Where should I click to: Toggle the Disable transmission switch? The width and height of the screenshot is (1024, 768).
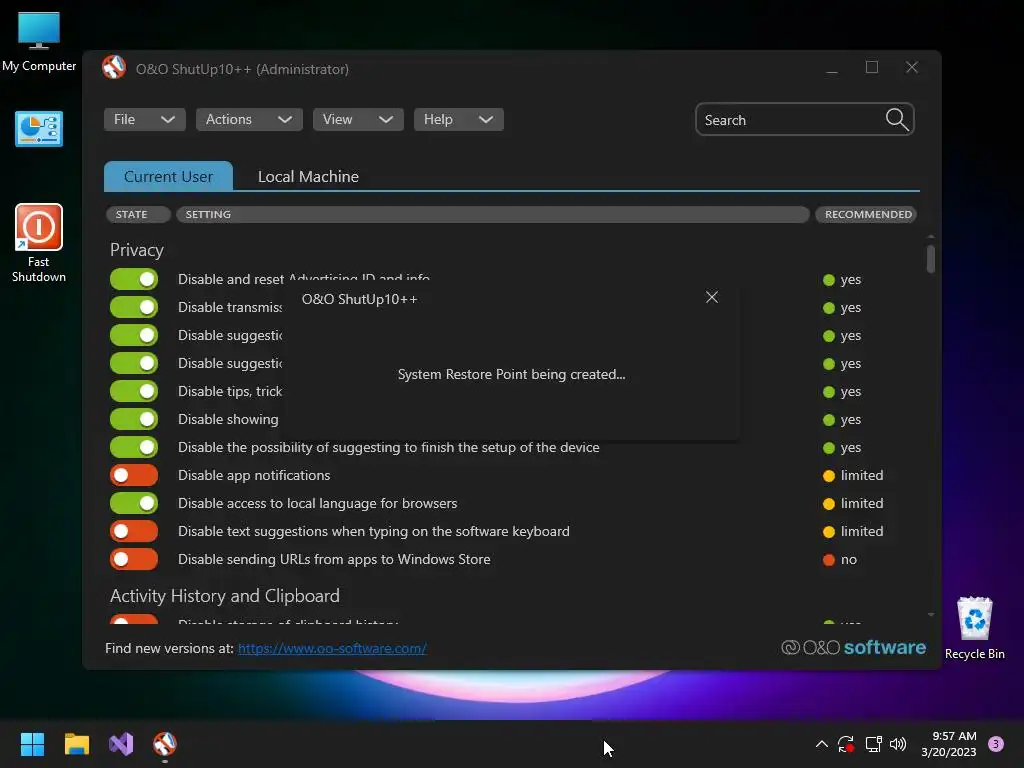point(134,307)
